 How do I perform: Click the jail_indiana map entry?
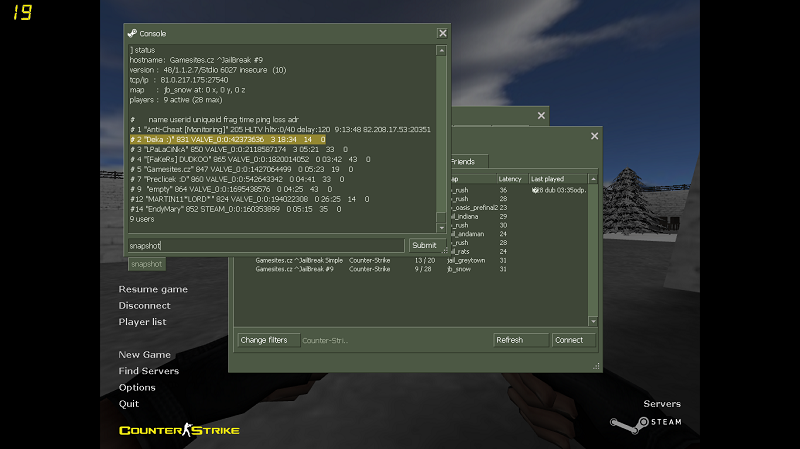point(464,216)
